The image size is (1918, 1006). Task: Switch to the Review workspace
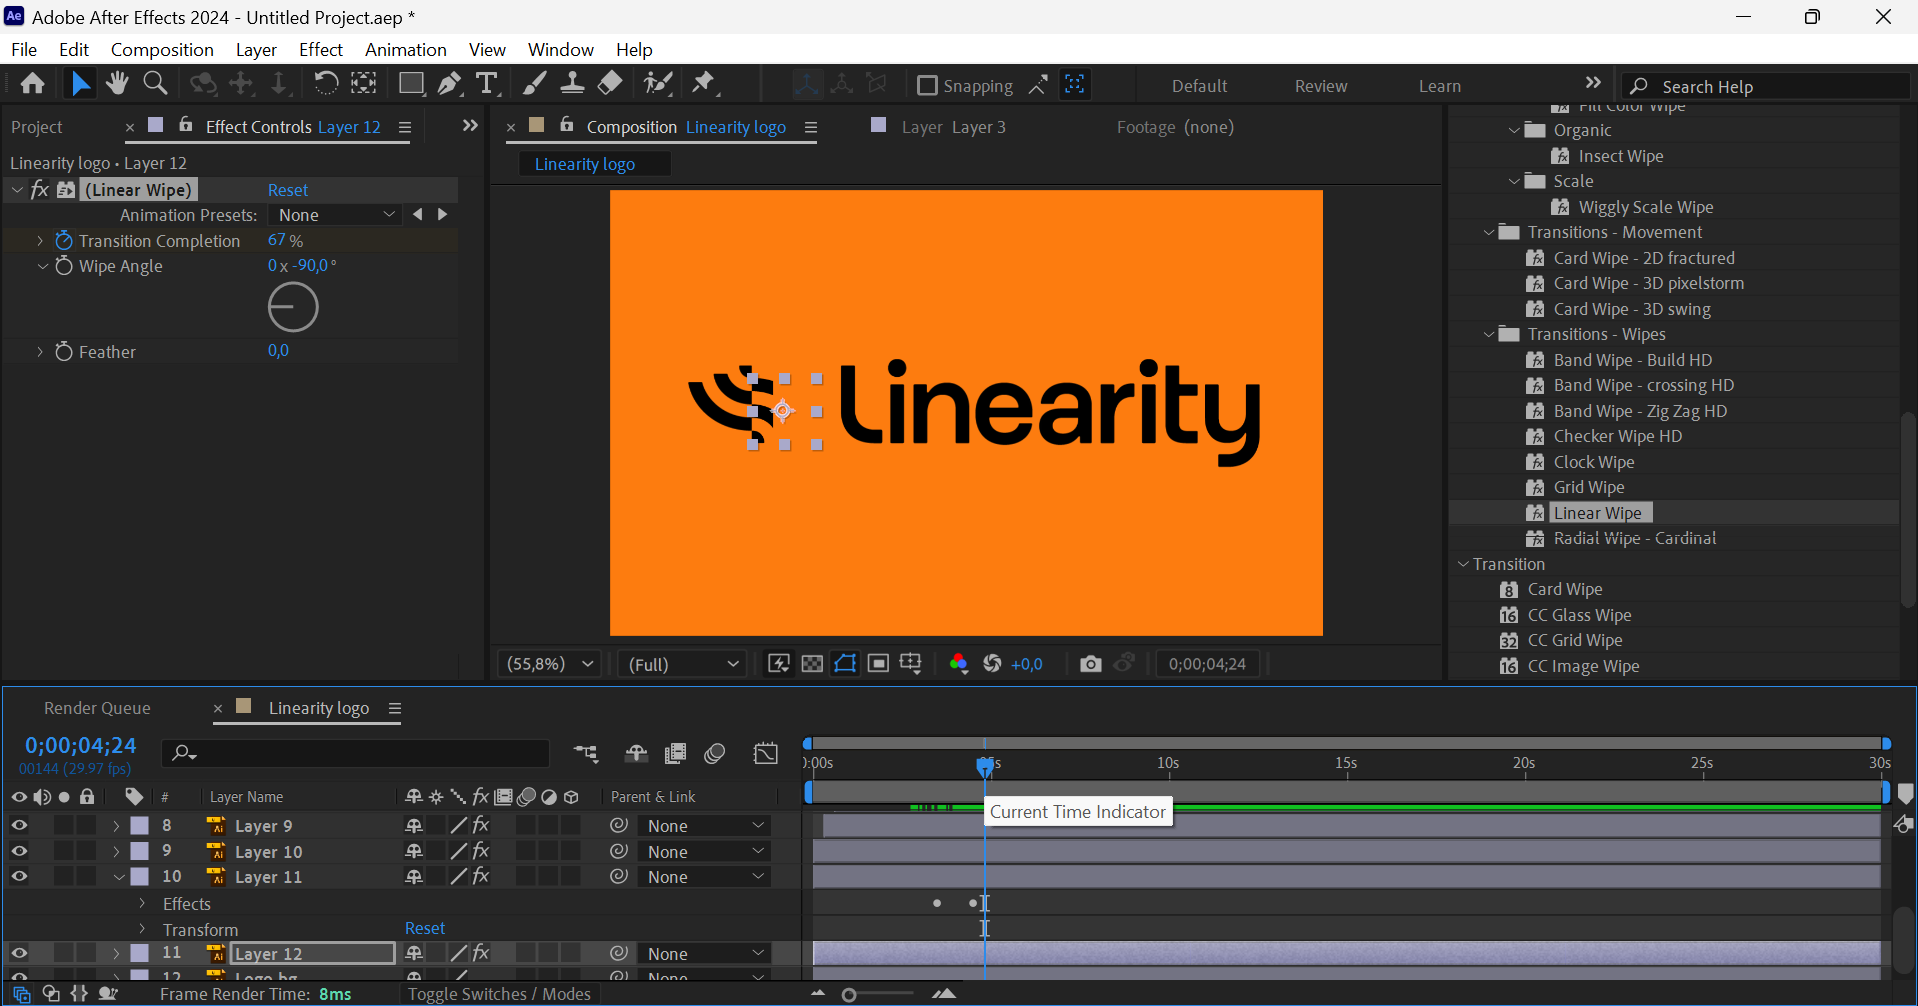[x=1321, y=86]
